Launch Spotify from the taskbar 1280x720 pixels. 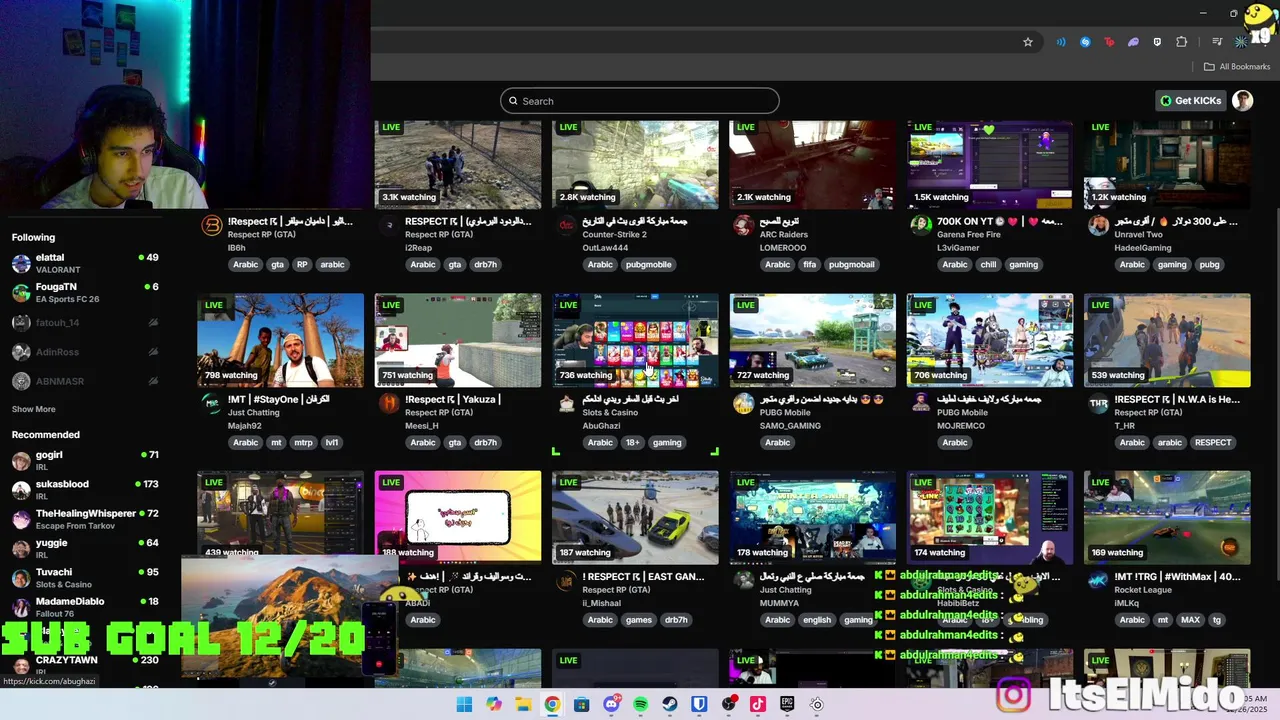(640, 704)
